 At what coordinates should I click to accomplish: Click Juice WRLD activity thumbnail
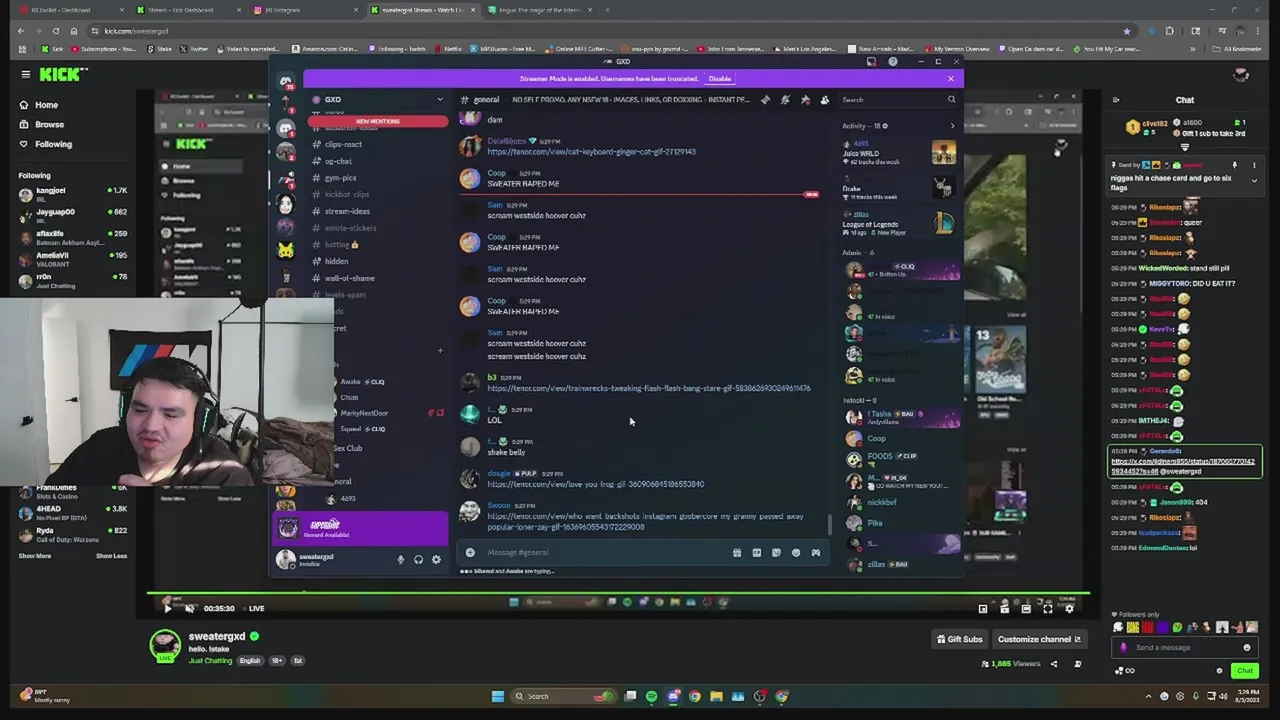click(x=943, y=152)
